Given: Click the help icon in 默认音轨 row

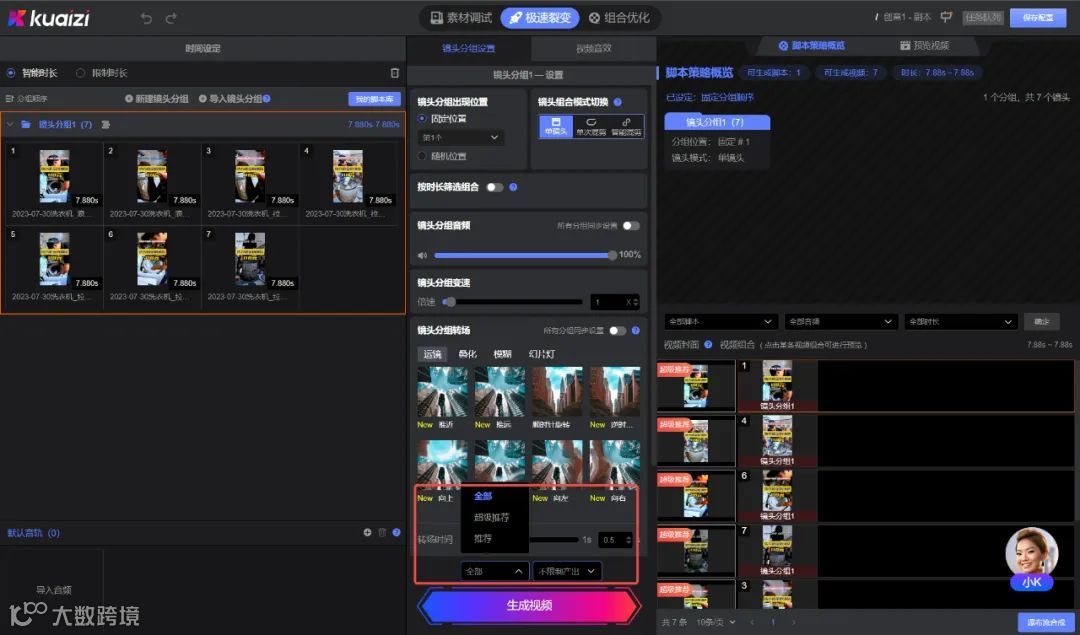Looking at the screenshot, I should tap(396, 532).
